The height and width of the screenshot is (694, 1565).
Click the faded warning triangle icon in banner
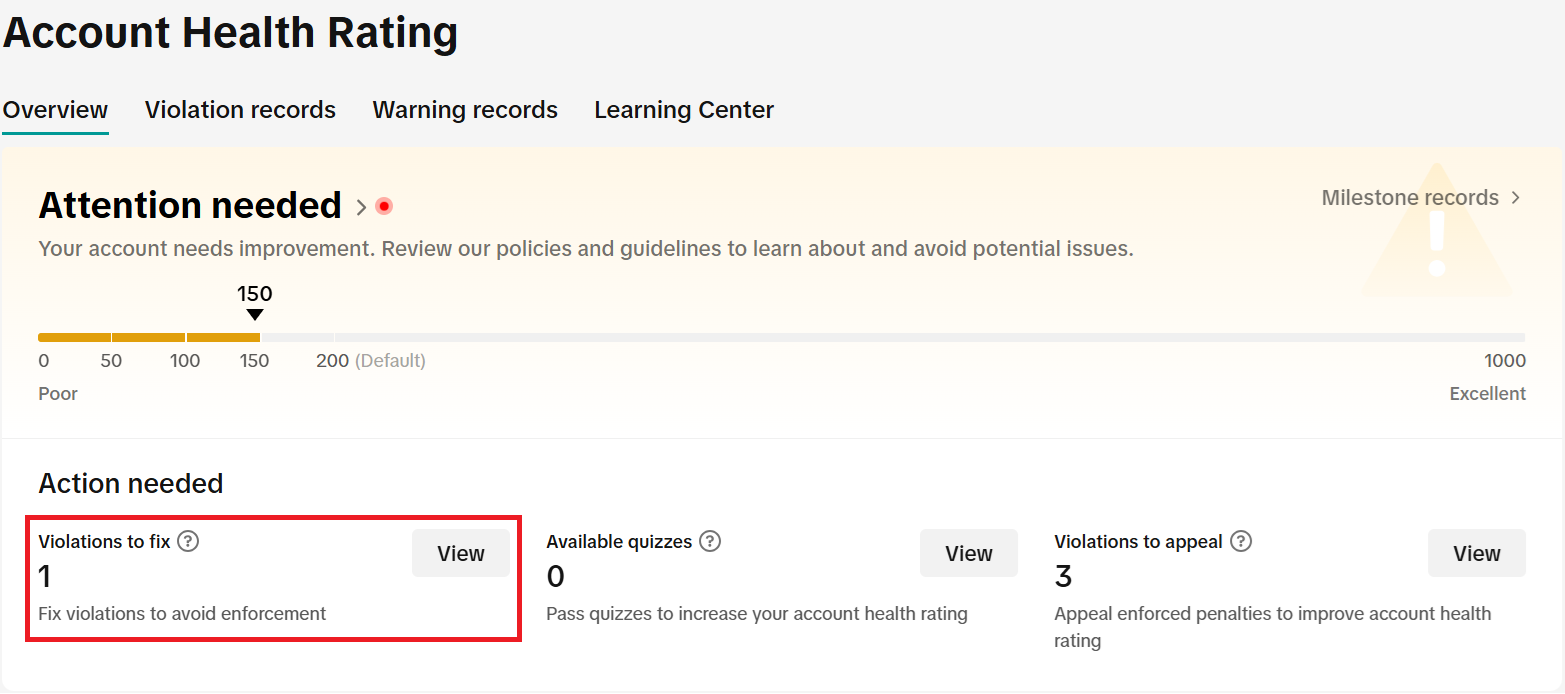pos(1437,236)
